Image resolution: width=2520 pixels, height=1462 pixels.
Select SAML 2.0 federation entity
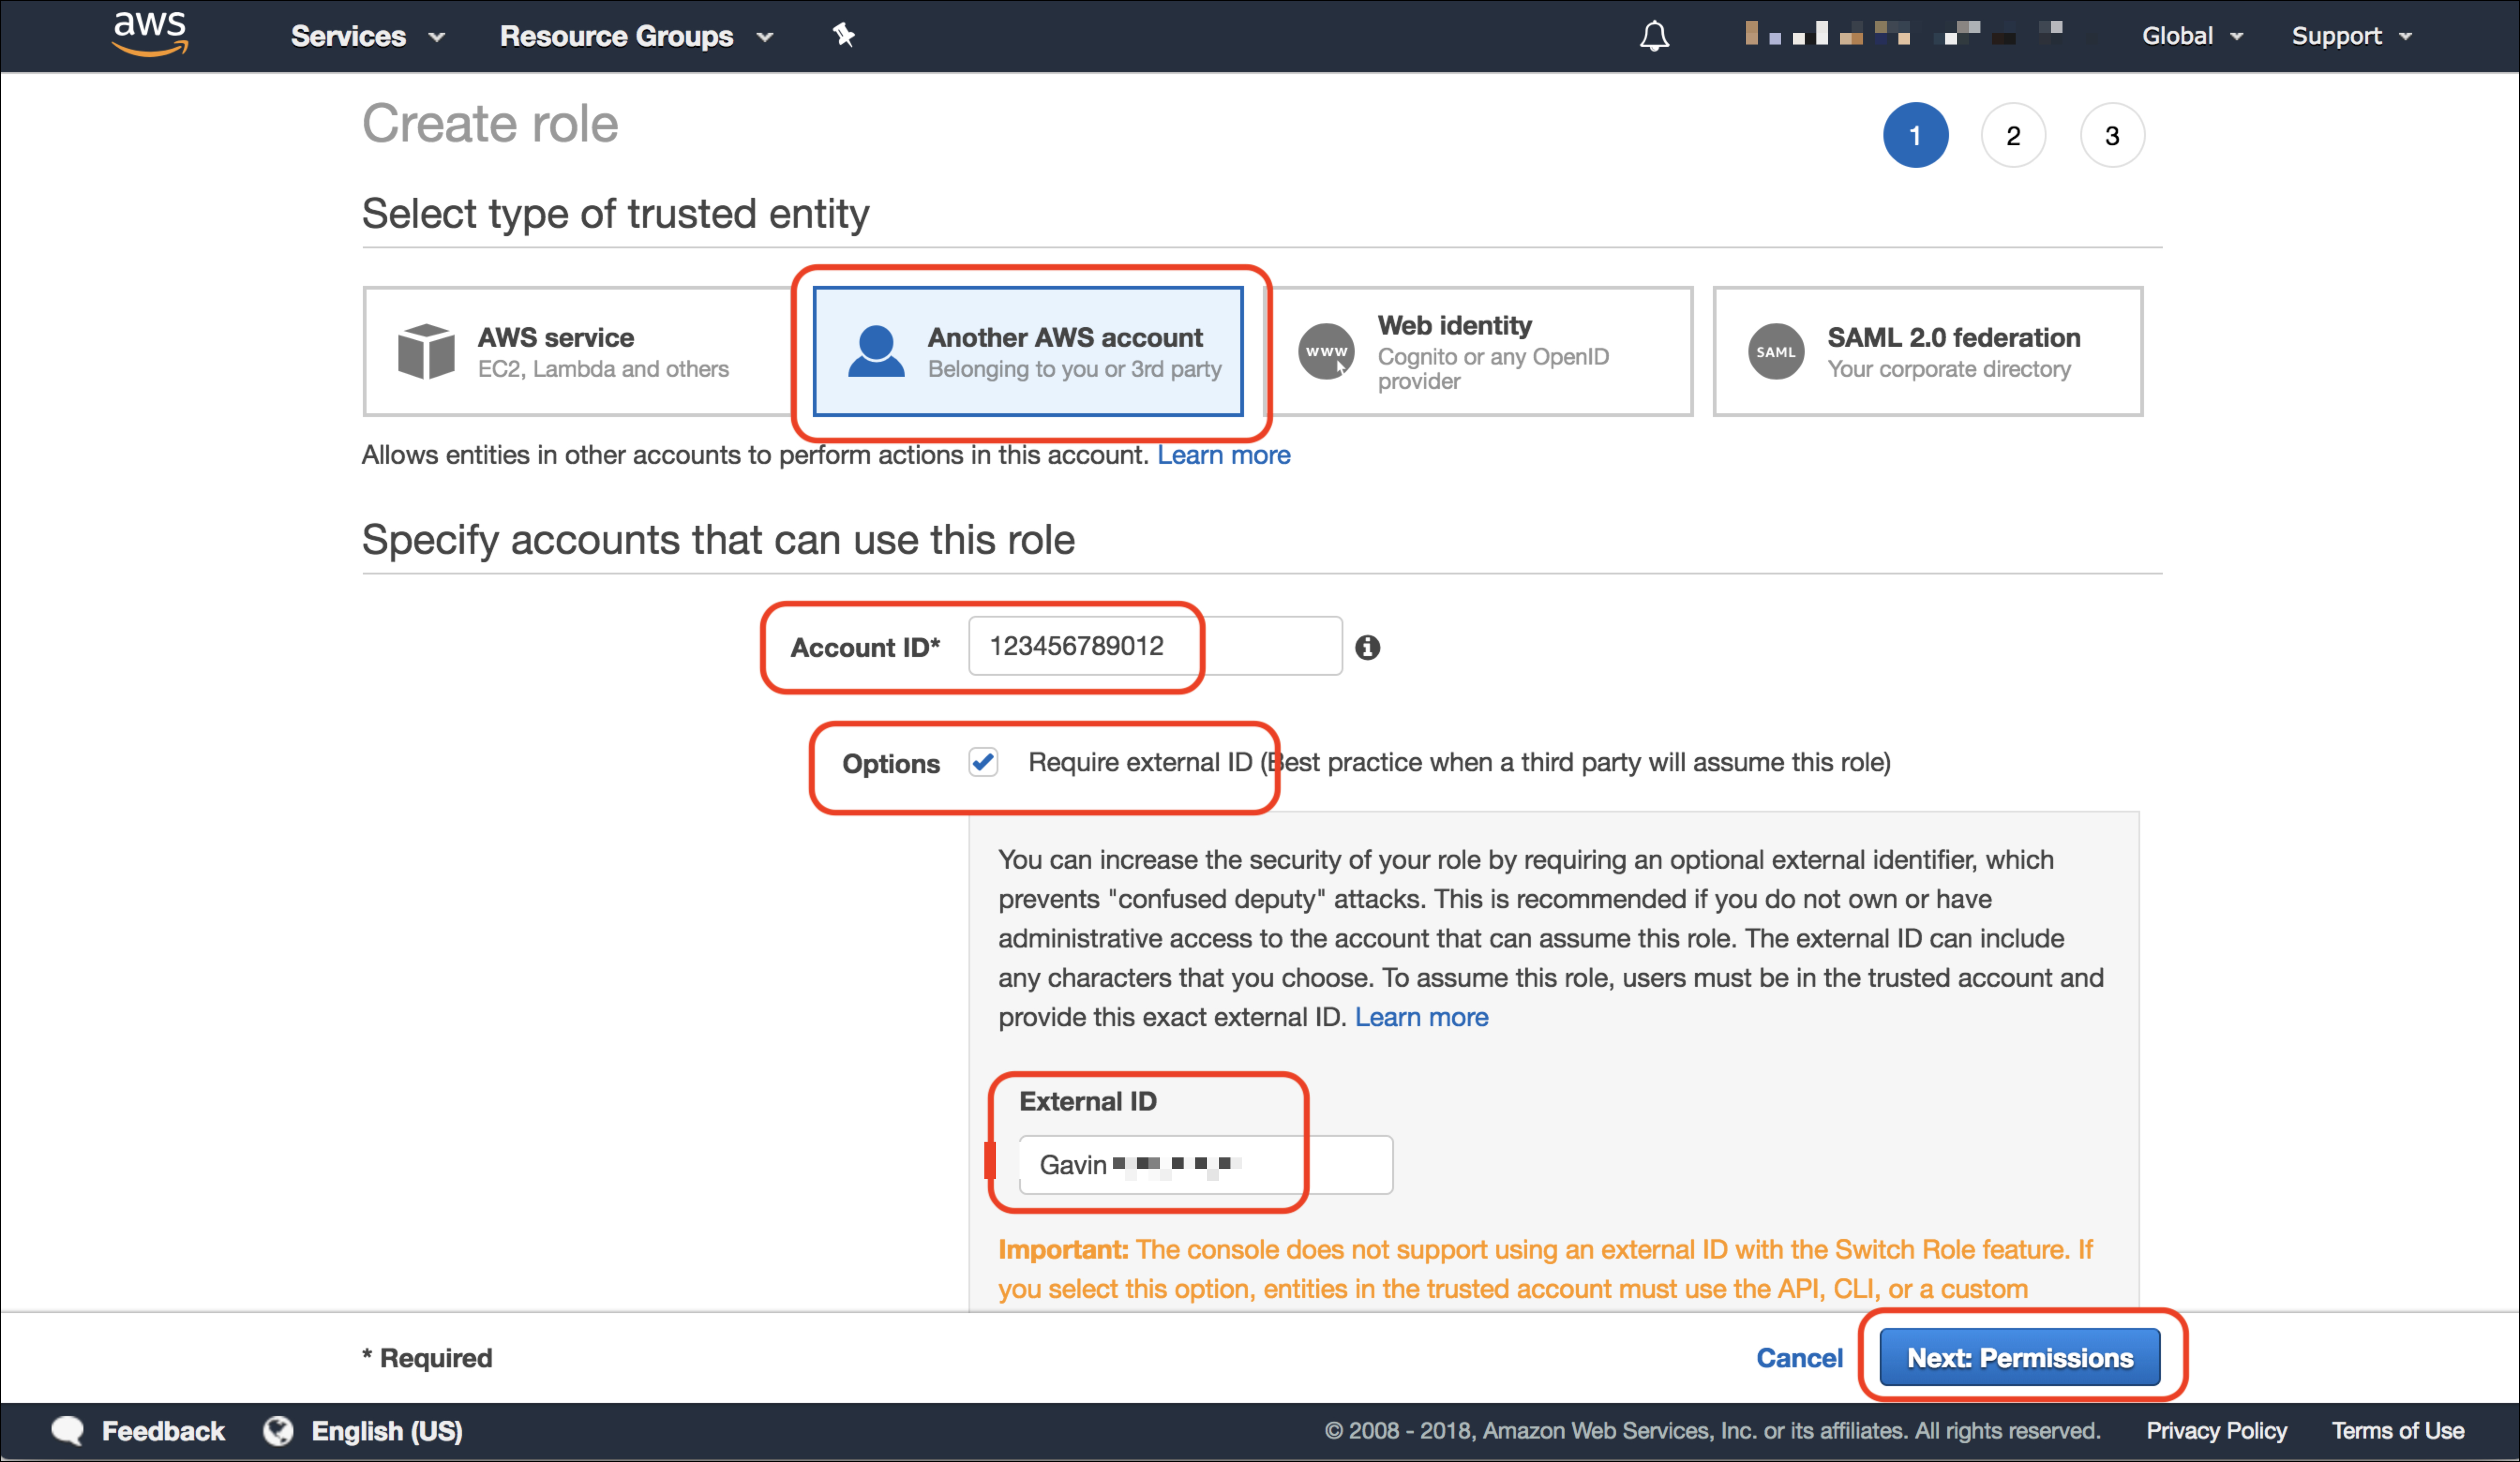click(1928, 351)
